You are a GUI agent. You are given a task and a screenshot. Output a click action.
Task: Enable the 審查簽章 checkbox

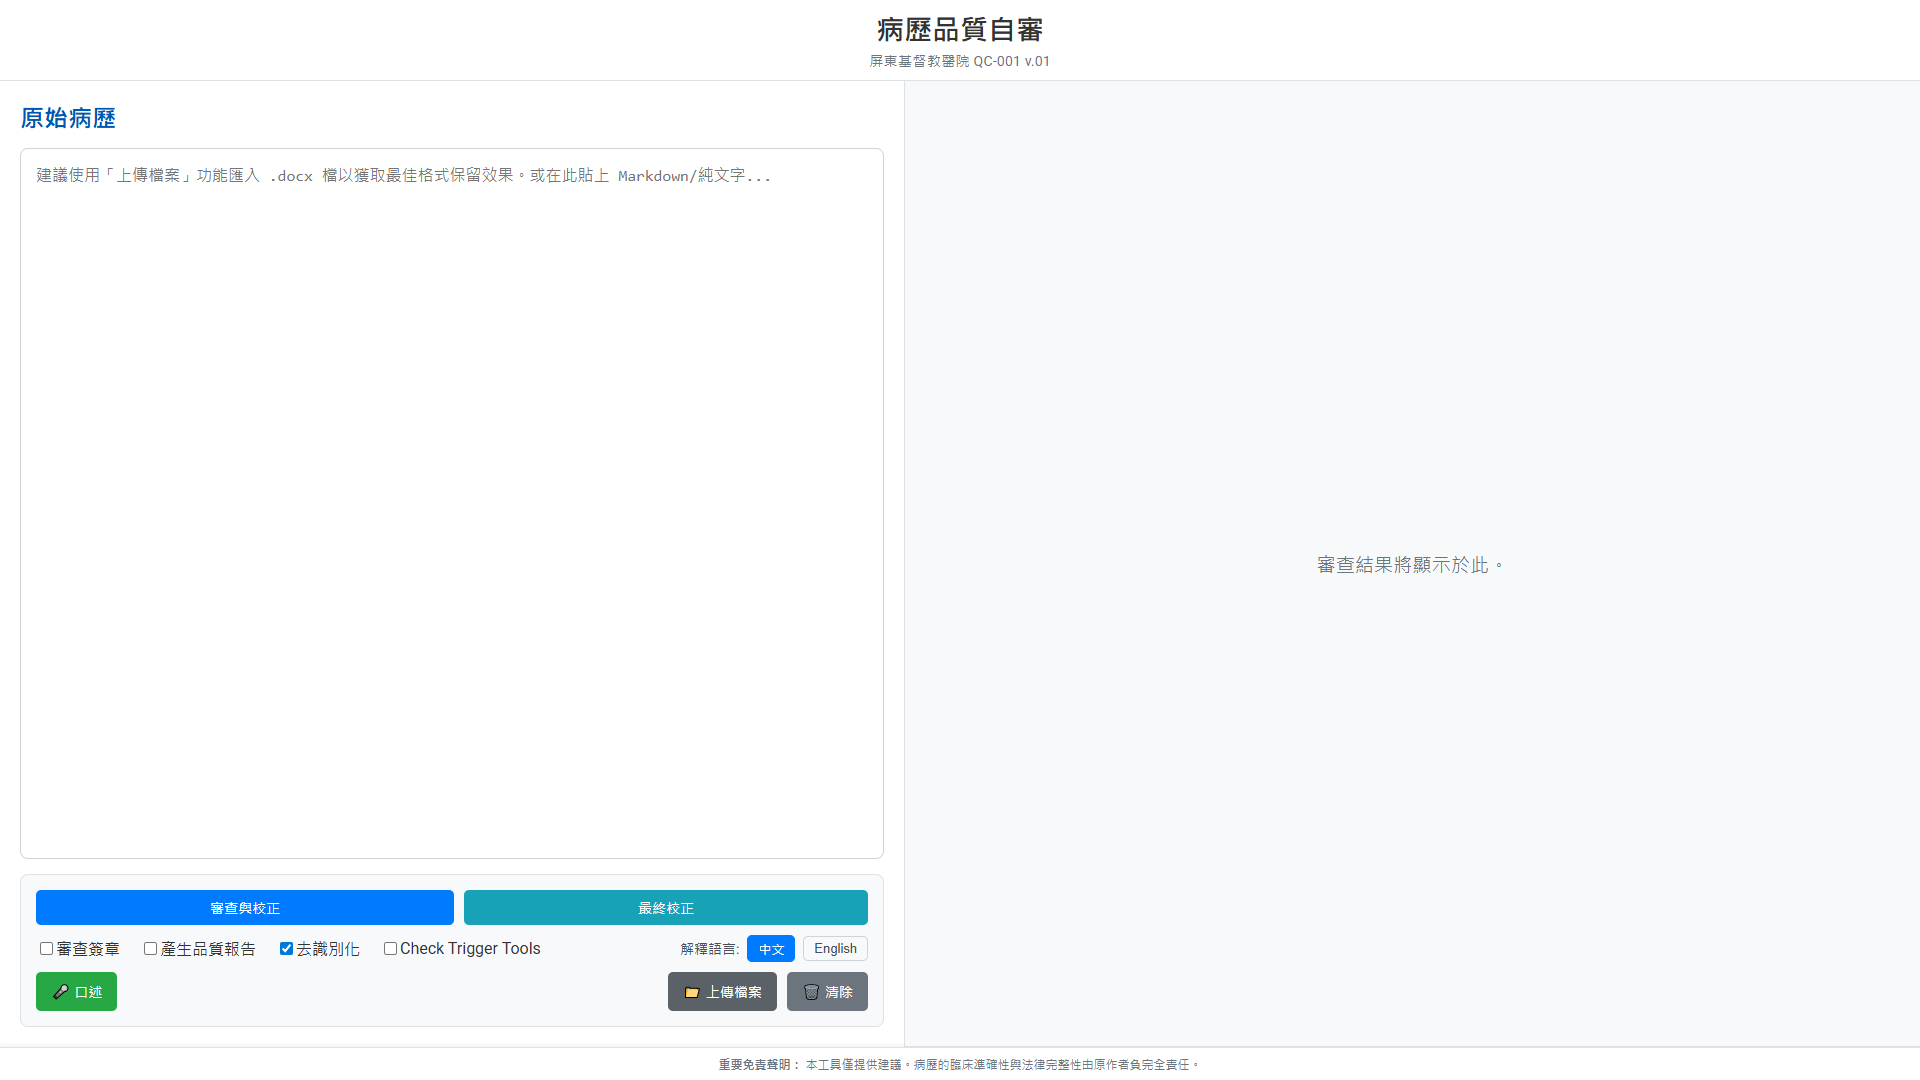pyautogui.click(x=46, y=948)
